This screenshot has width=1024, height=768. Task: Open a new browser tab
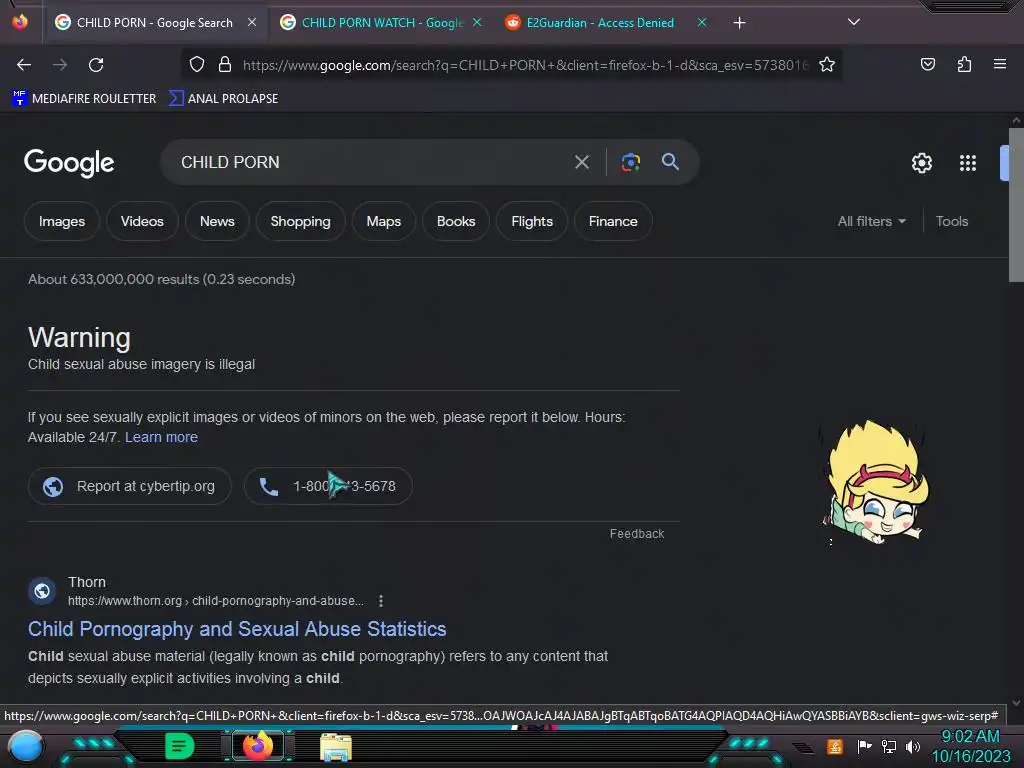[x=739, y=23]
